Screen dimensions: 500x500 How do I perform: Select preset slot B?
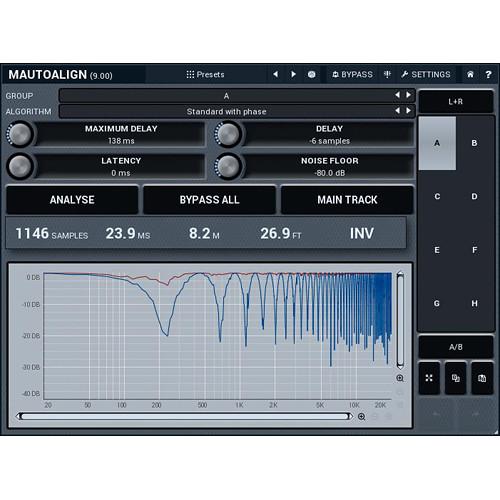tap(474, 143)
